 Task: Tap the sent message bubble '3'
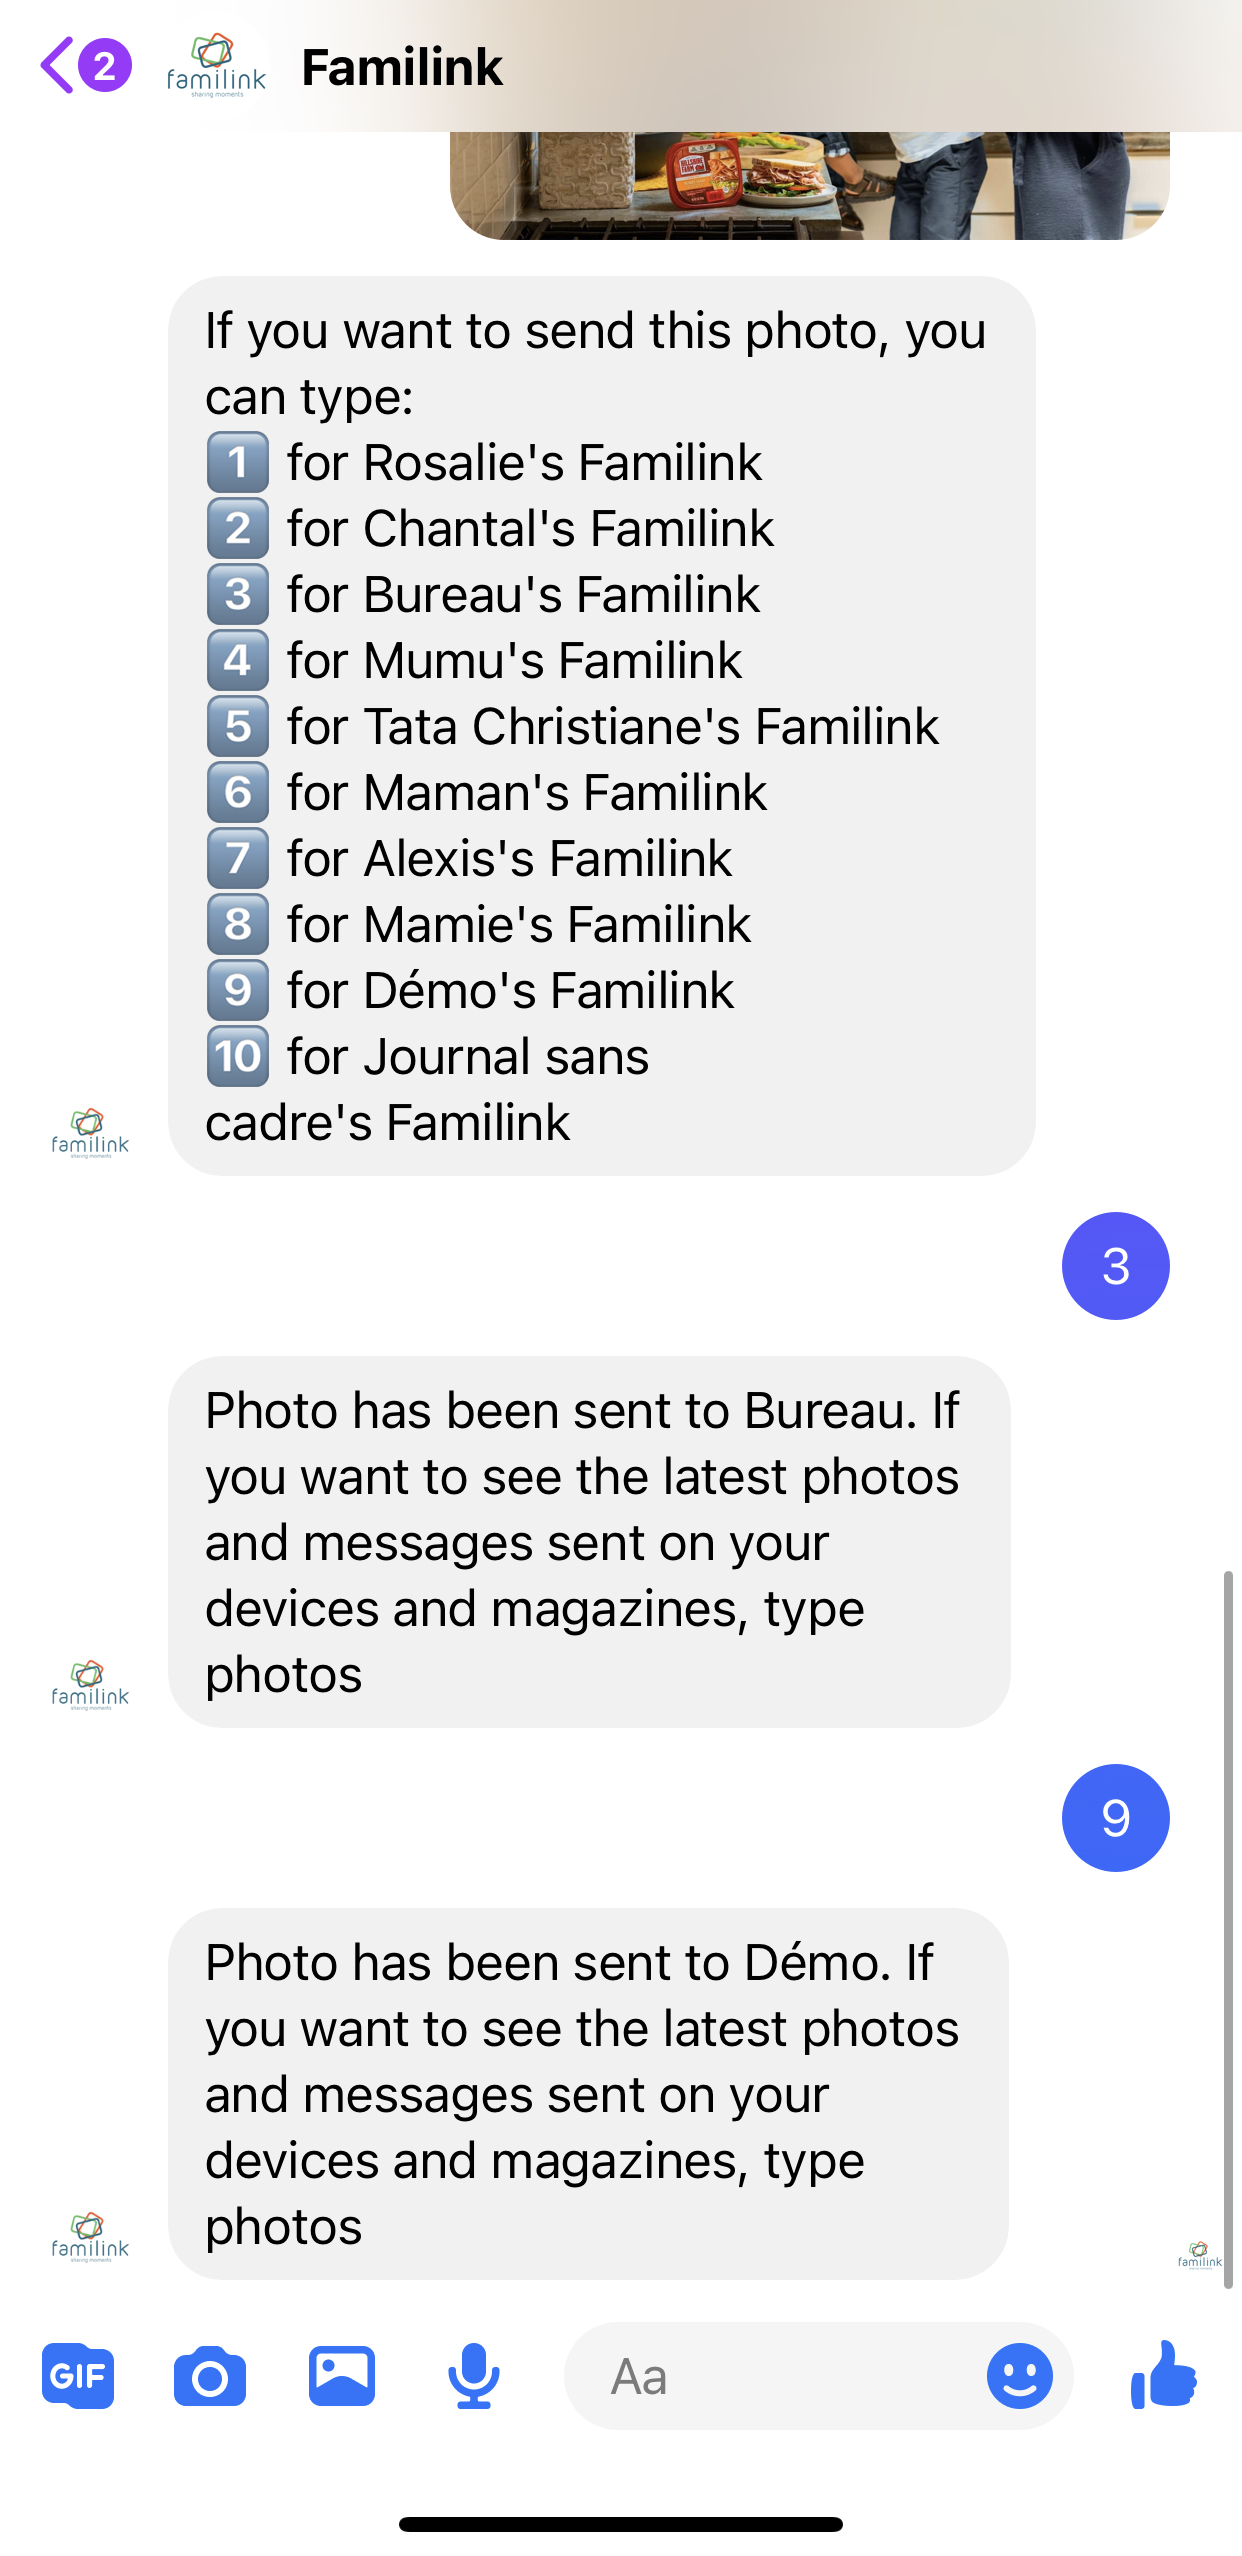click(x=1116, y=1266)
